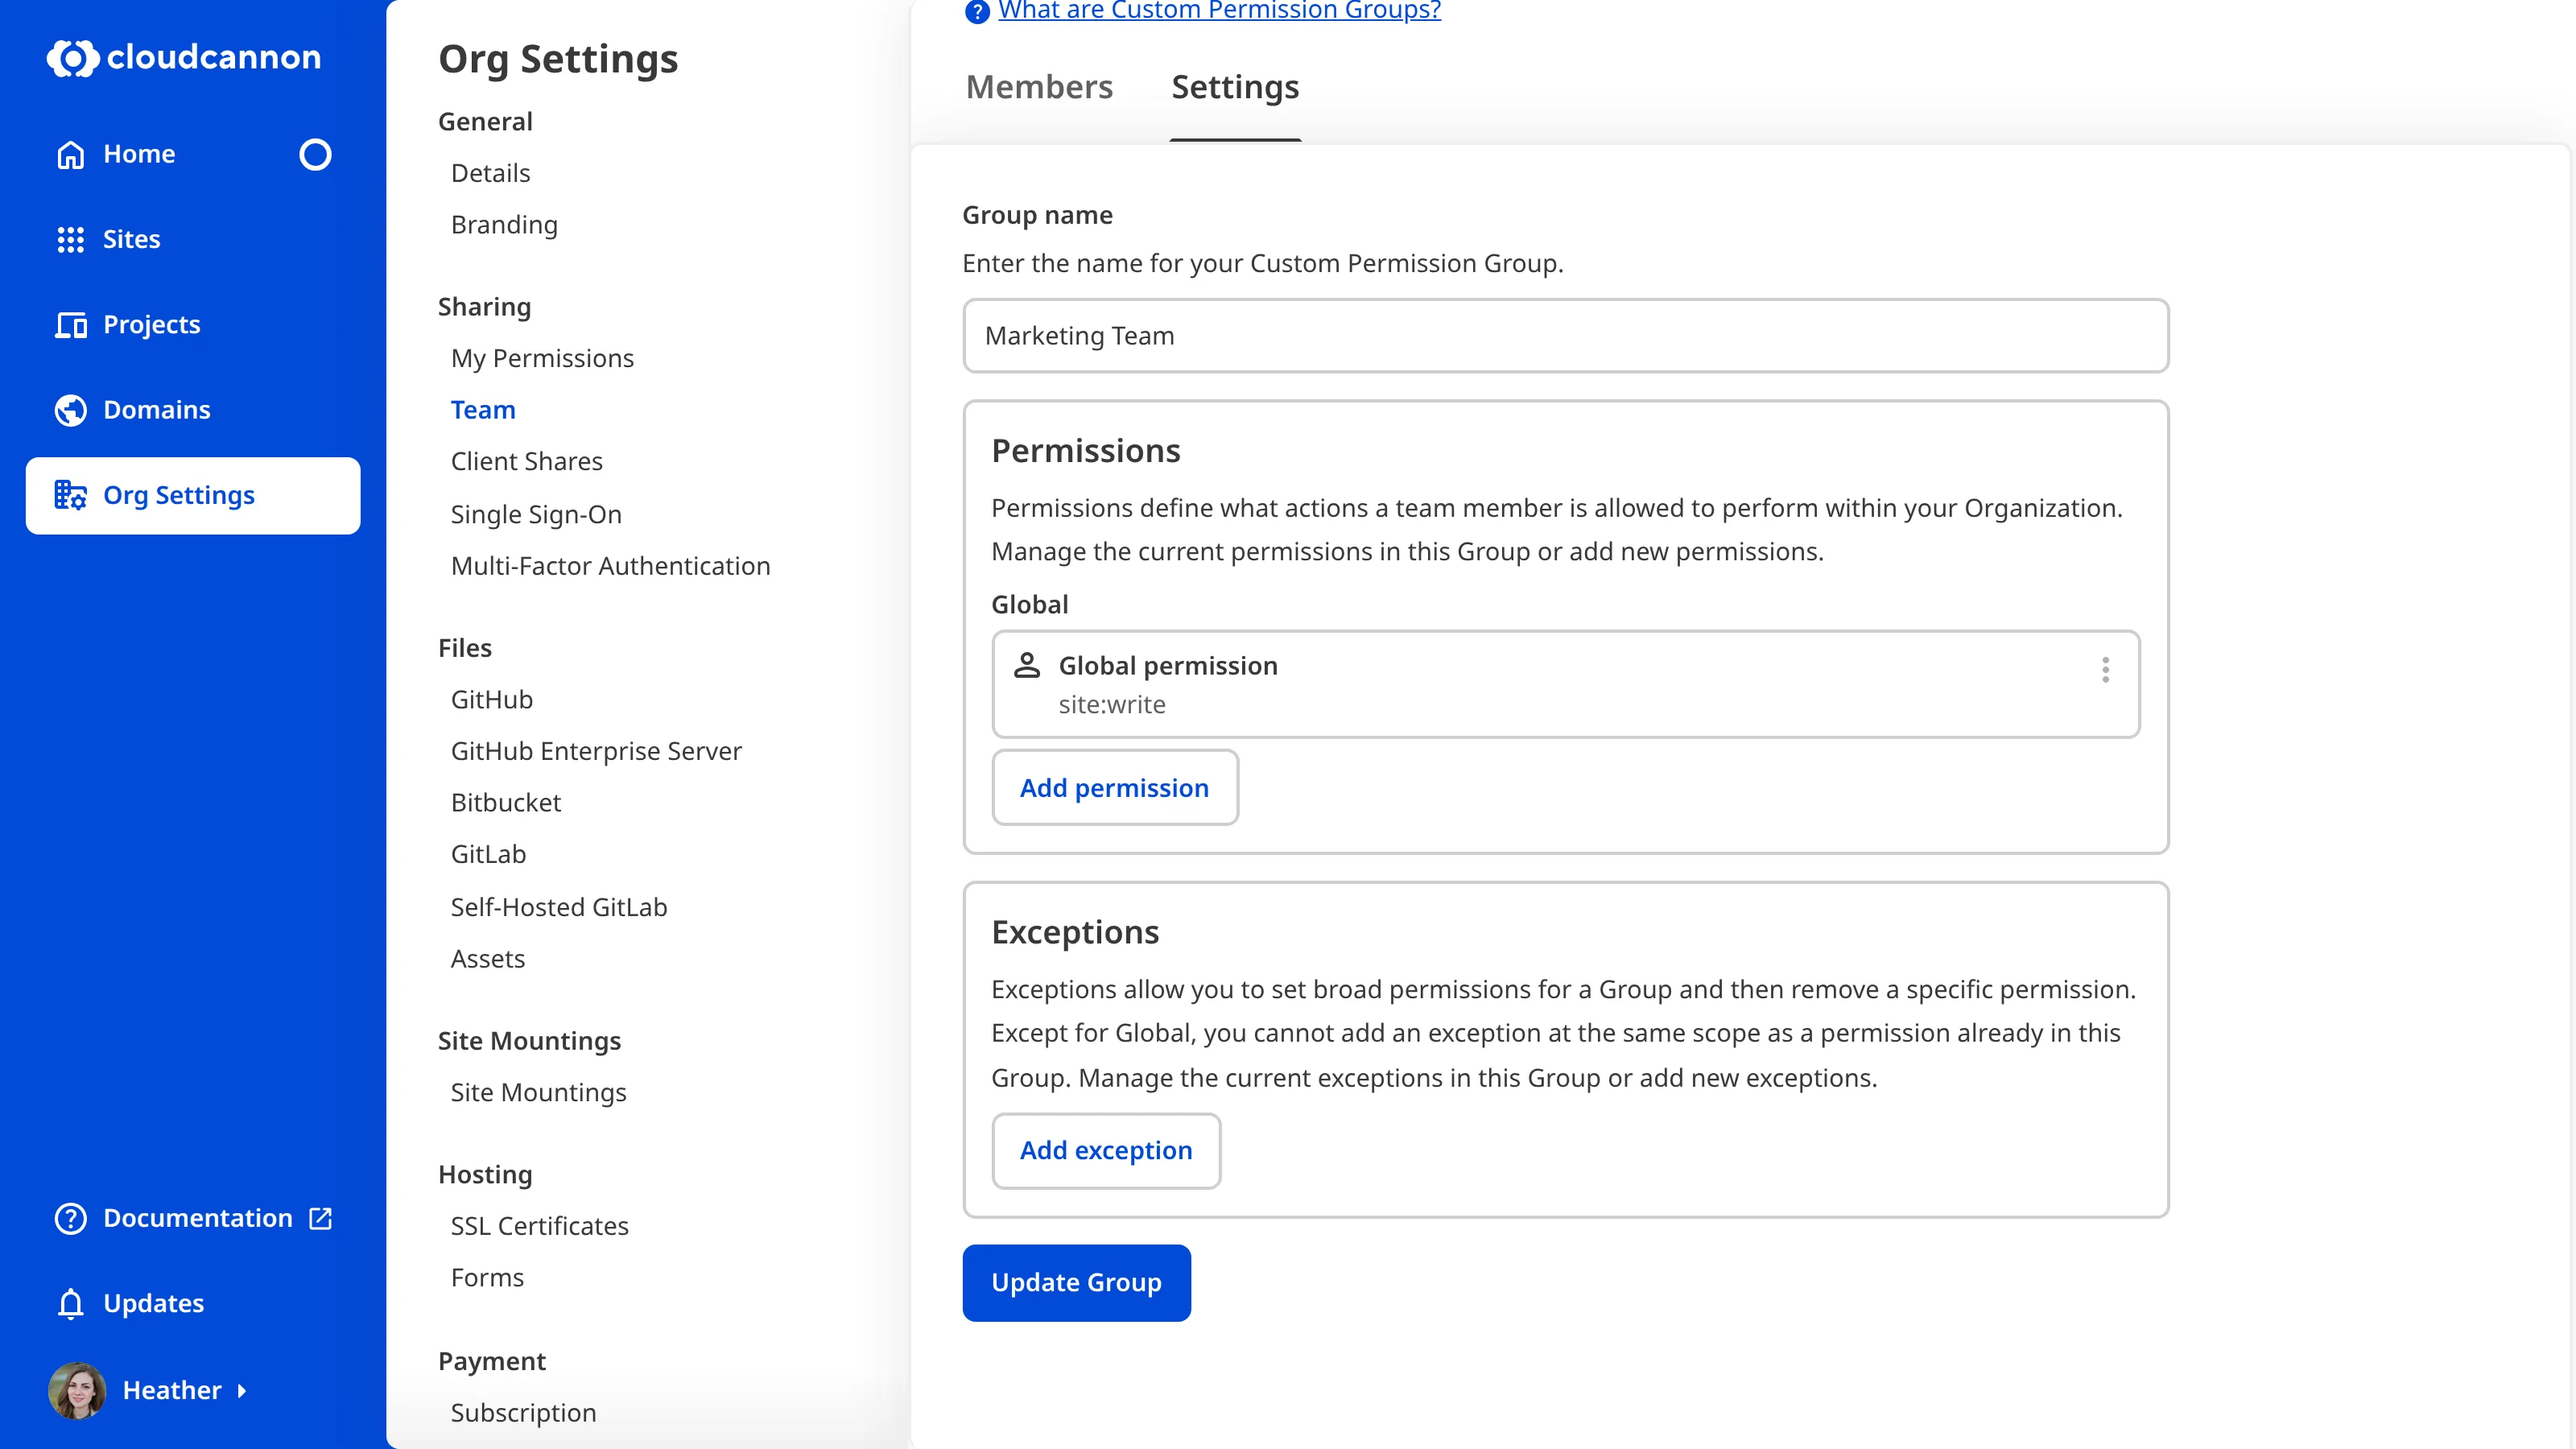Switch to the Members tab

(x=1039, y=87)
